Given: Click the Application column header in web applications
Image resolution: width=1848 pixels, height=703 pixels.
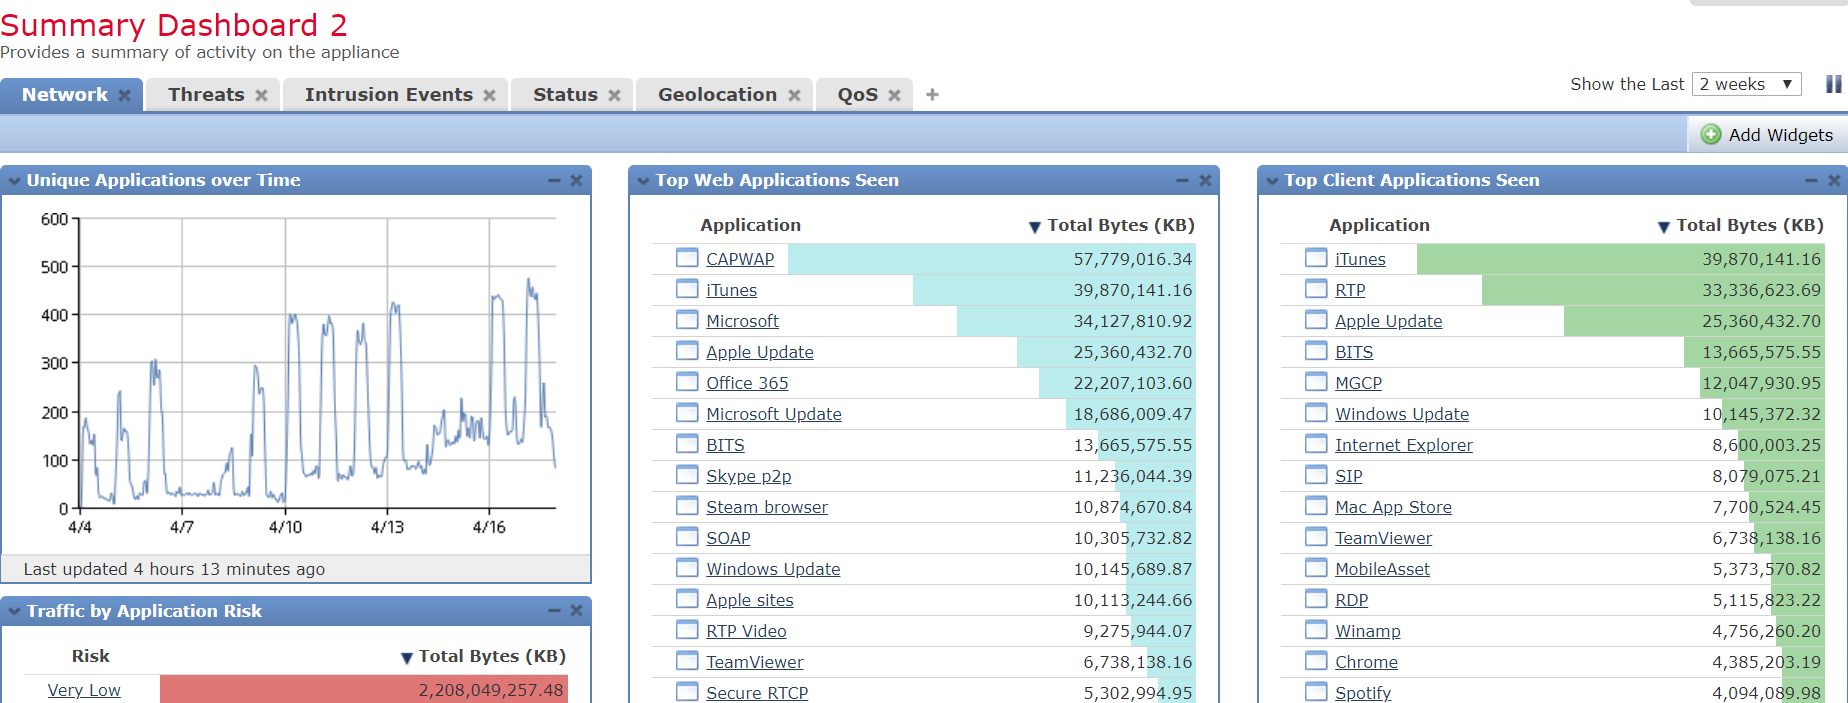Looking at the screenshot, I should tap(750, 225).
